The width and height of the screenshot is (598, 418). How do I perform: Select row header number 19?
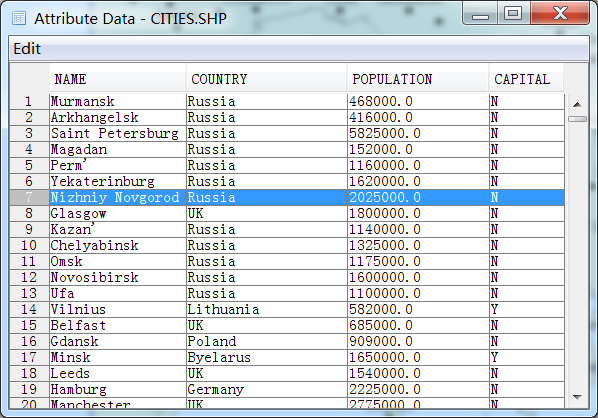coord(29,390)
